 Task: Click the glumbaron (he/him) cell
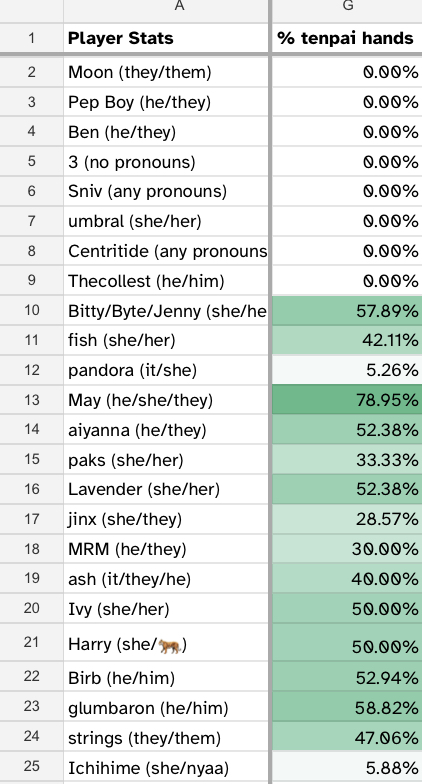point(166,708)
